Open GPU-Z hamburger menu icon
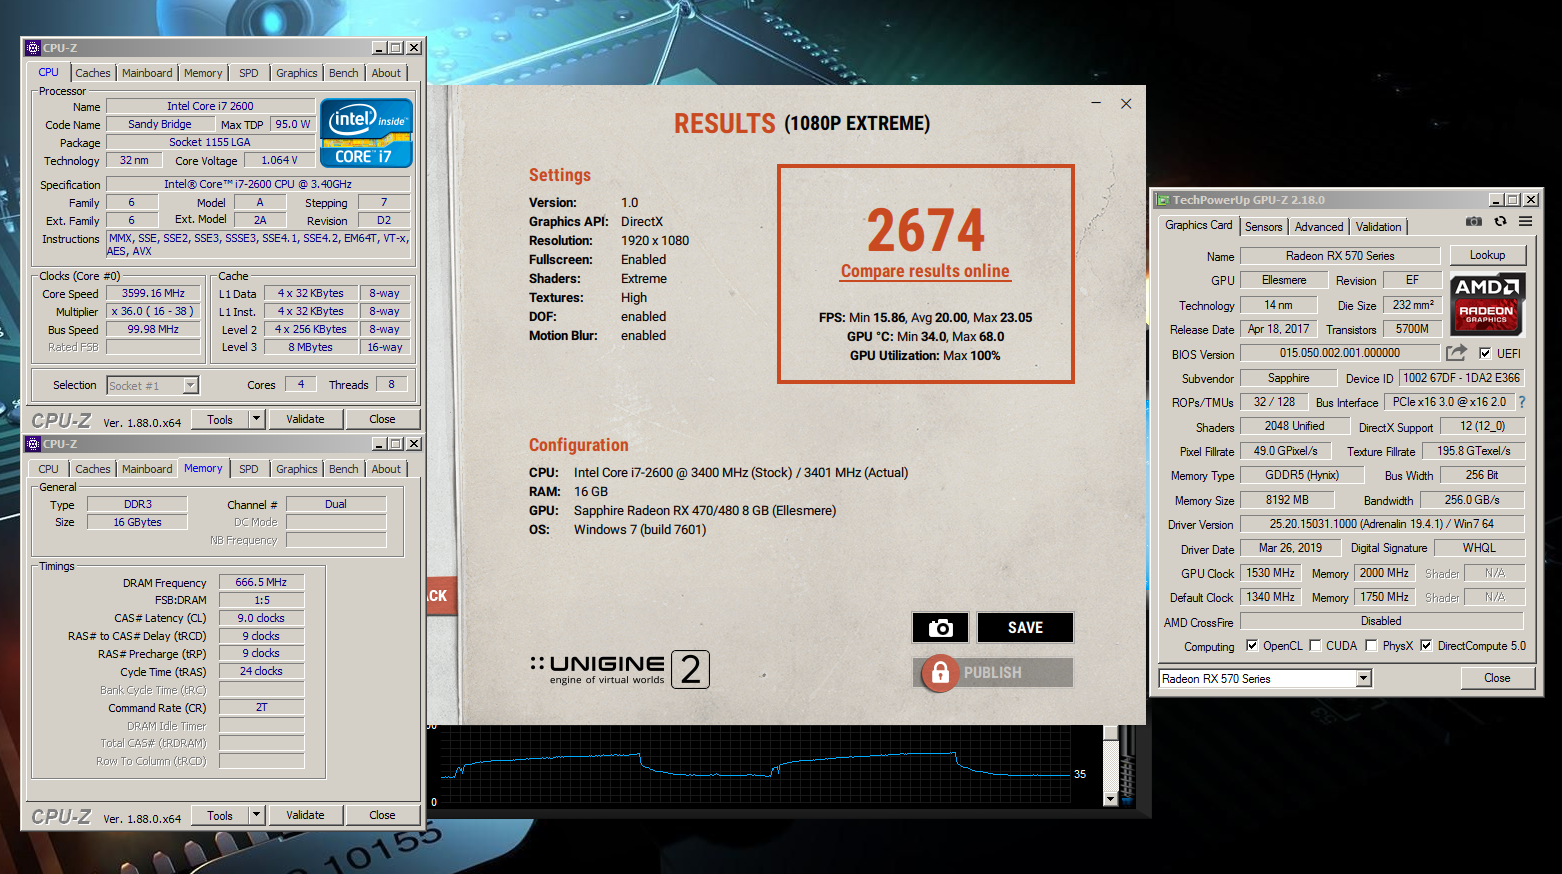The image size is (1562, 874). (1525, 222)
